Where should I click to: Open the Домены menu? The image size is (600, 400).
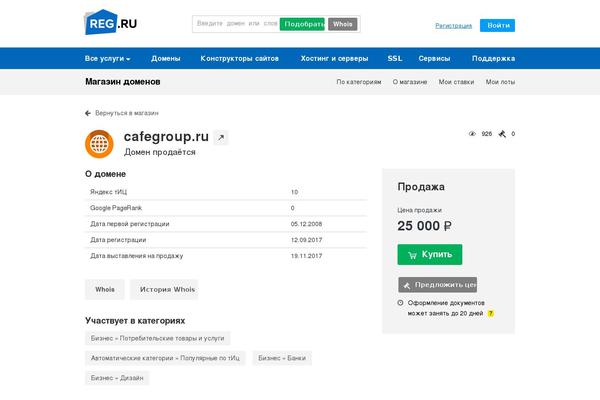pyautogui.click(x=166, y=59)
